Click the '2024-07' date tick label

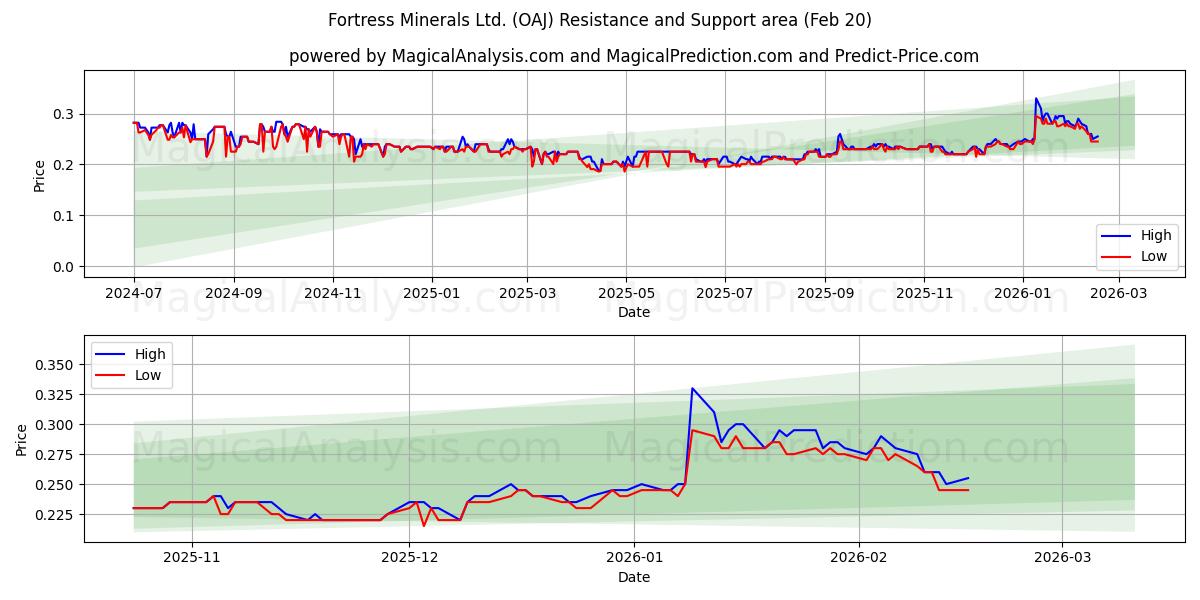[134, 294]
